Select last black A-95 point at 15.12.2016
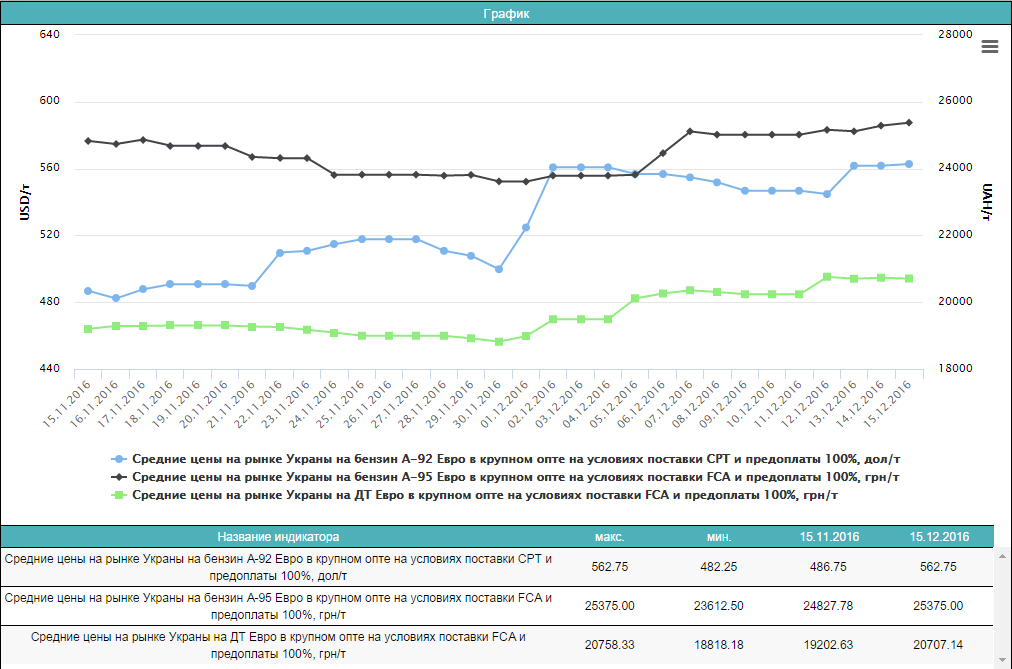This screenshot has width=1012, height=669. pos(909,123)
